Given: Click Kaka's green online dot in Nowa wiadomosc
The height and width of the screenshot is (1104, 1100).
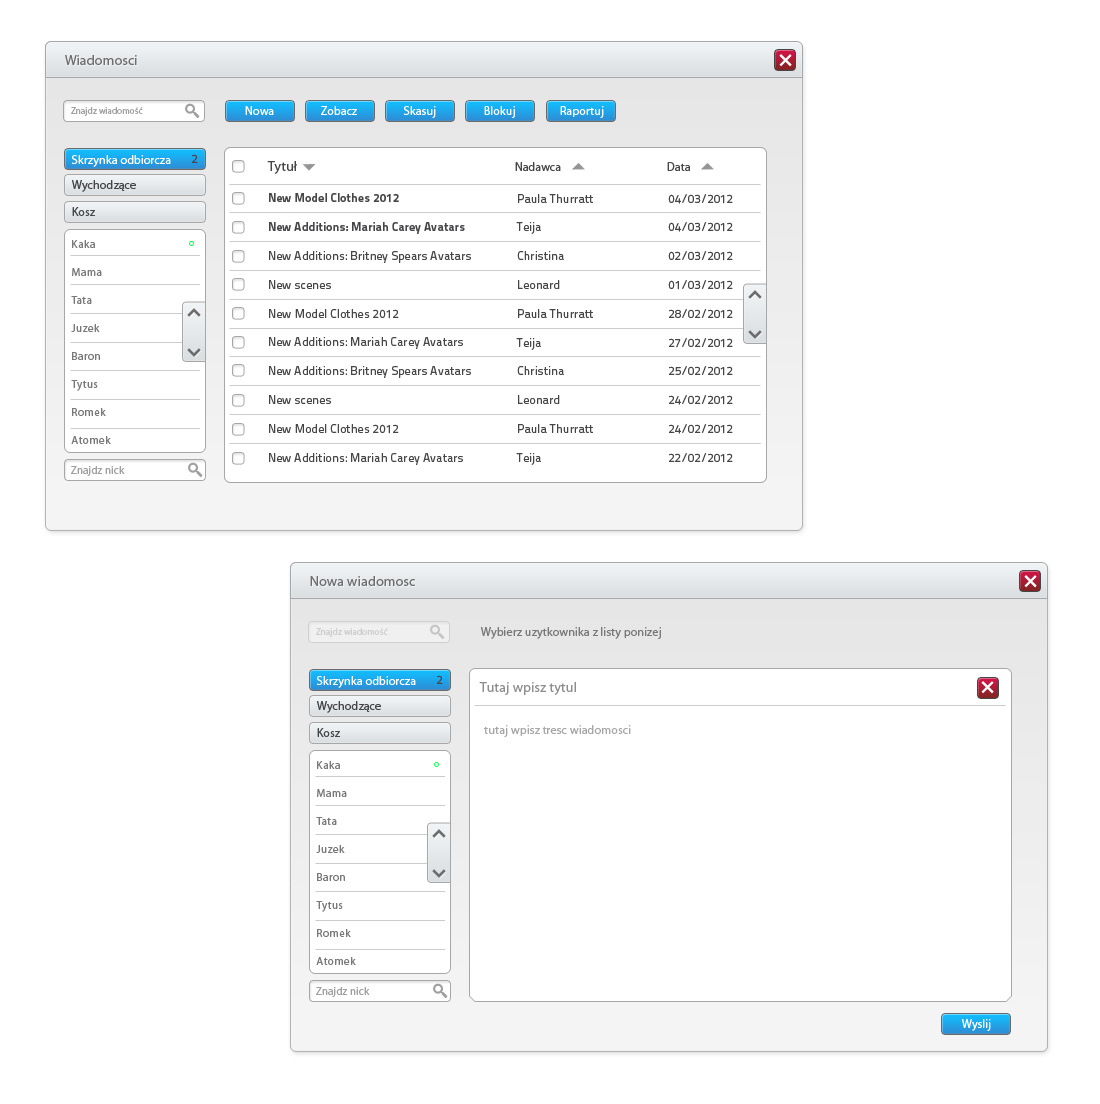Looking at the screenshot, I should [436, 765].
